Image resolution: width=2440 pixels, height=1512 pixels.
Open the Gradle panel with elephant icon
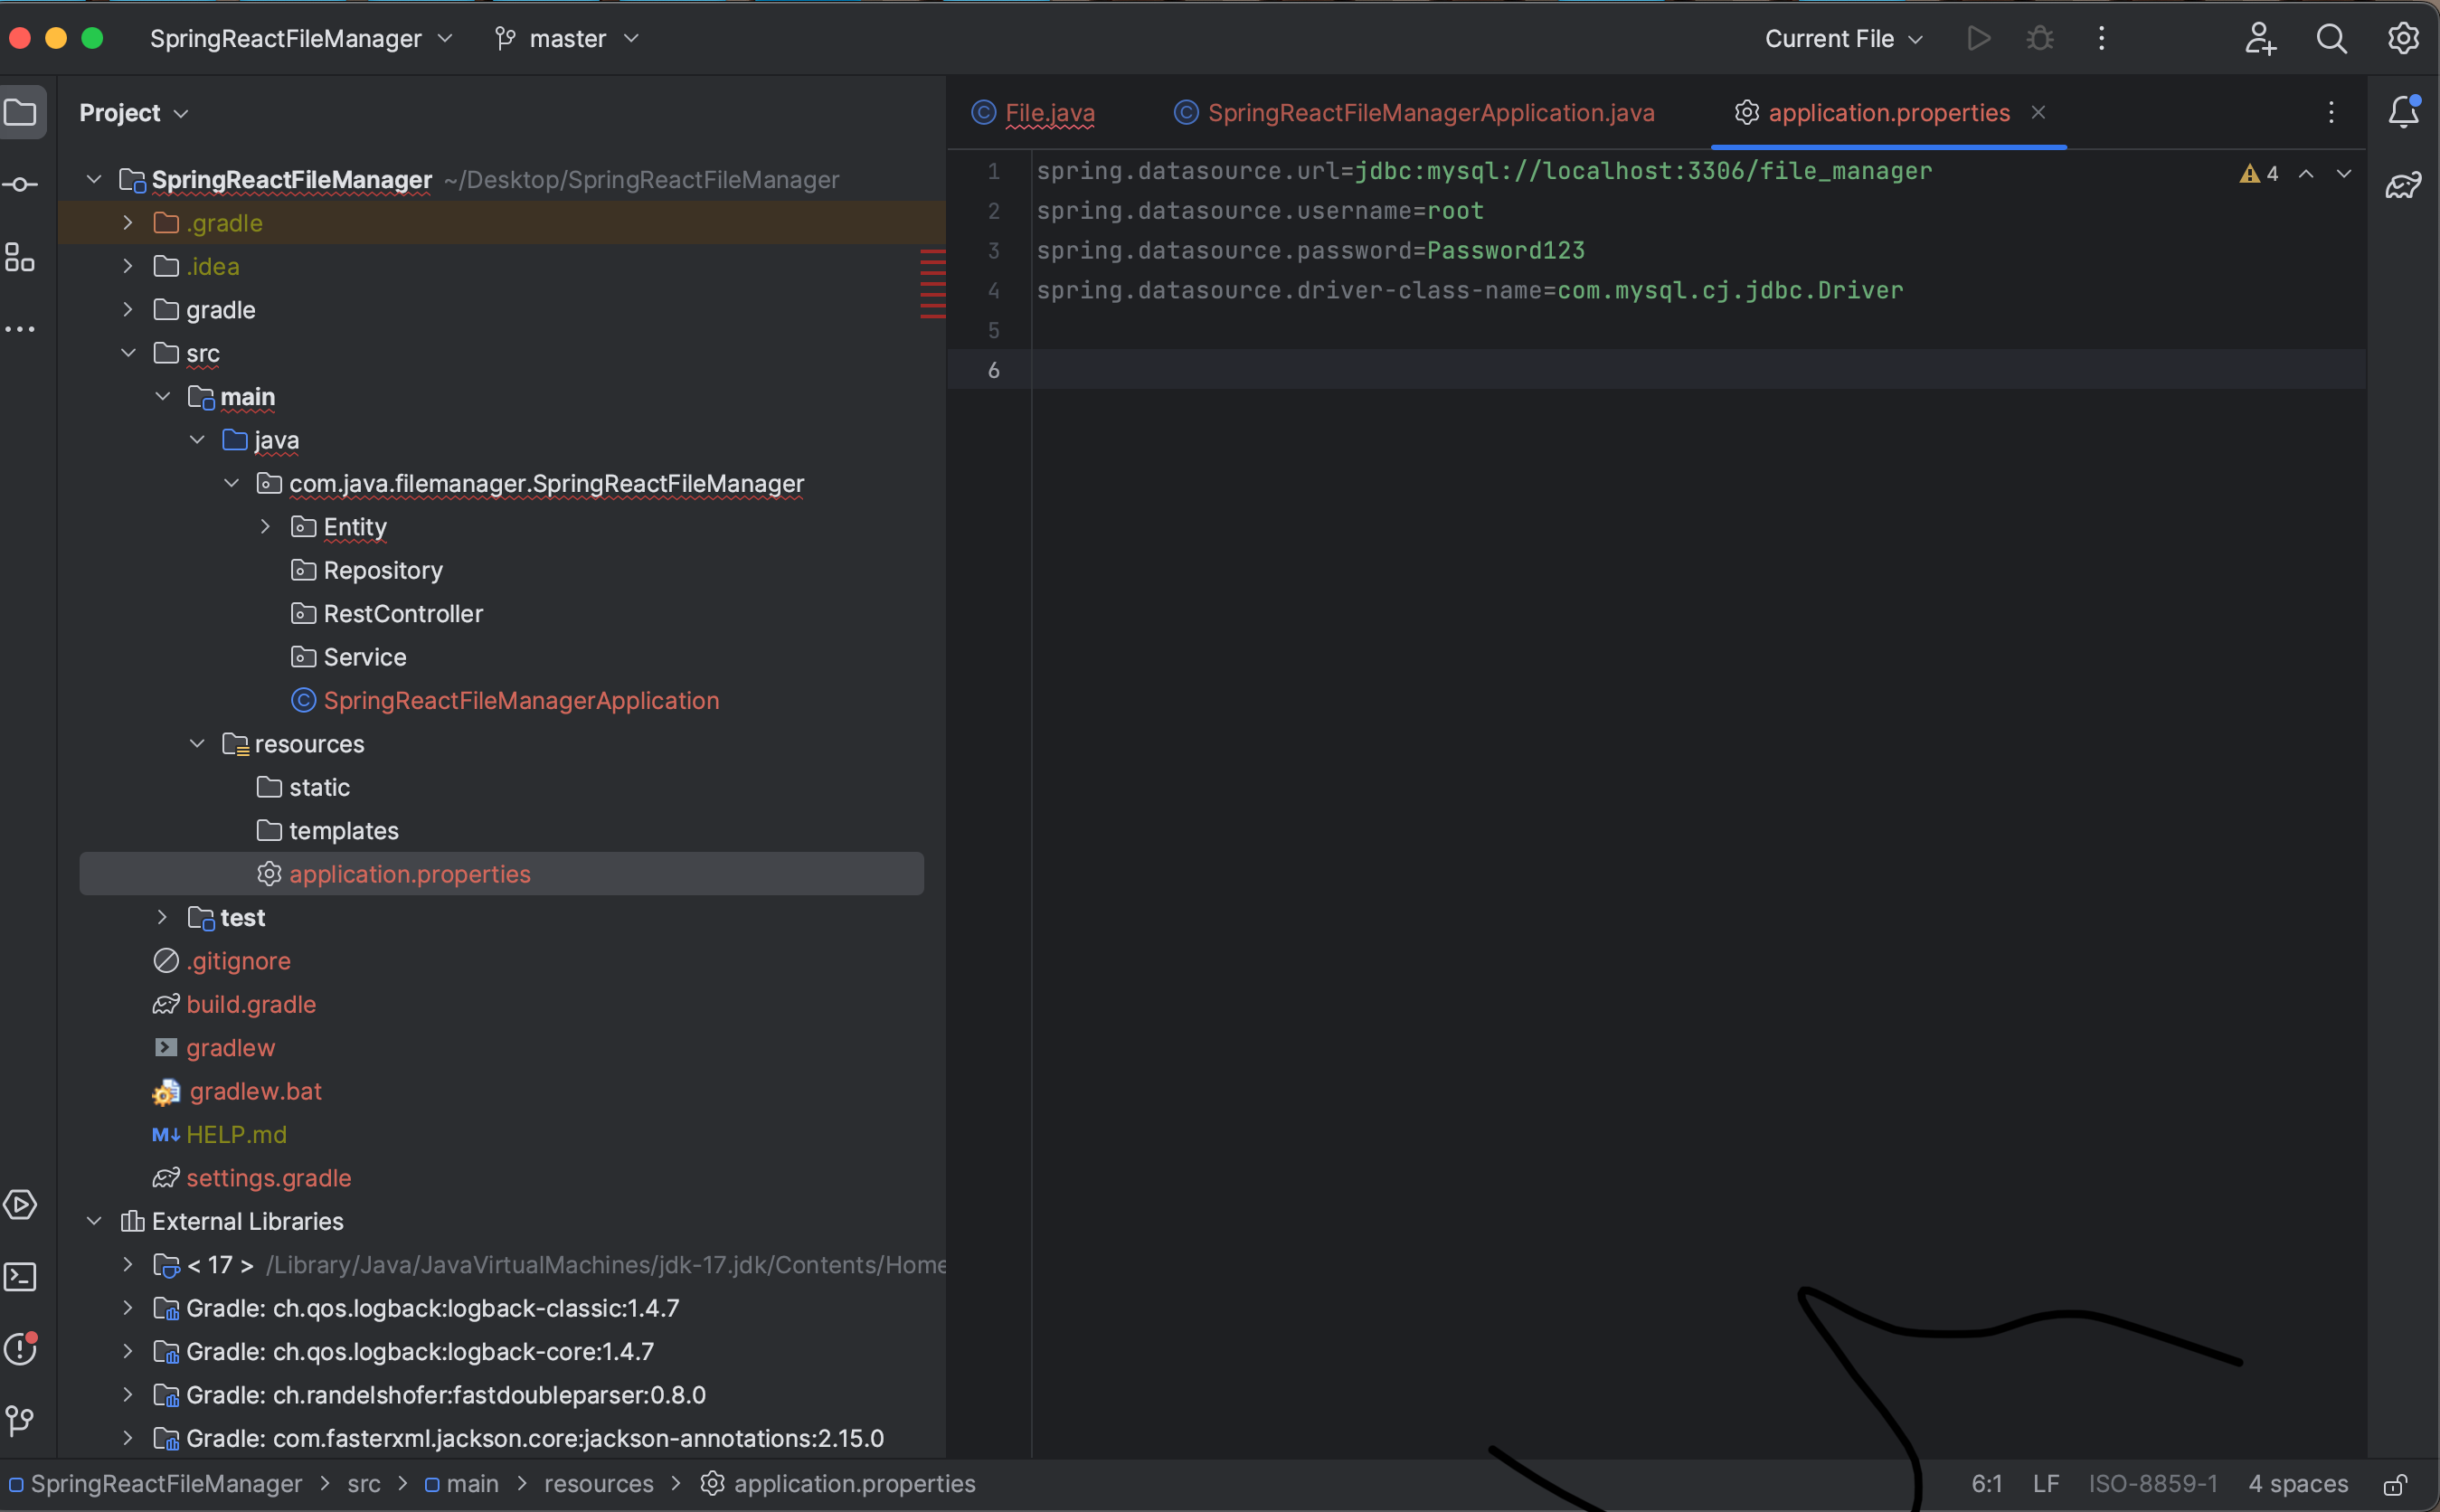tap(2404, 184)
